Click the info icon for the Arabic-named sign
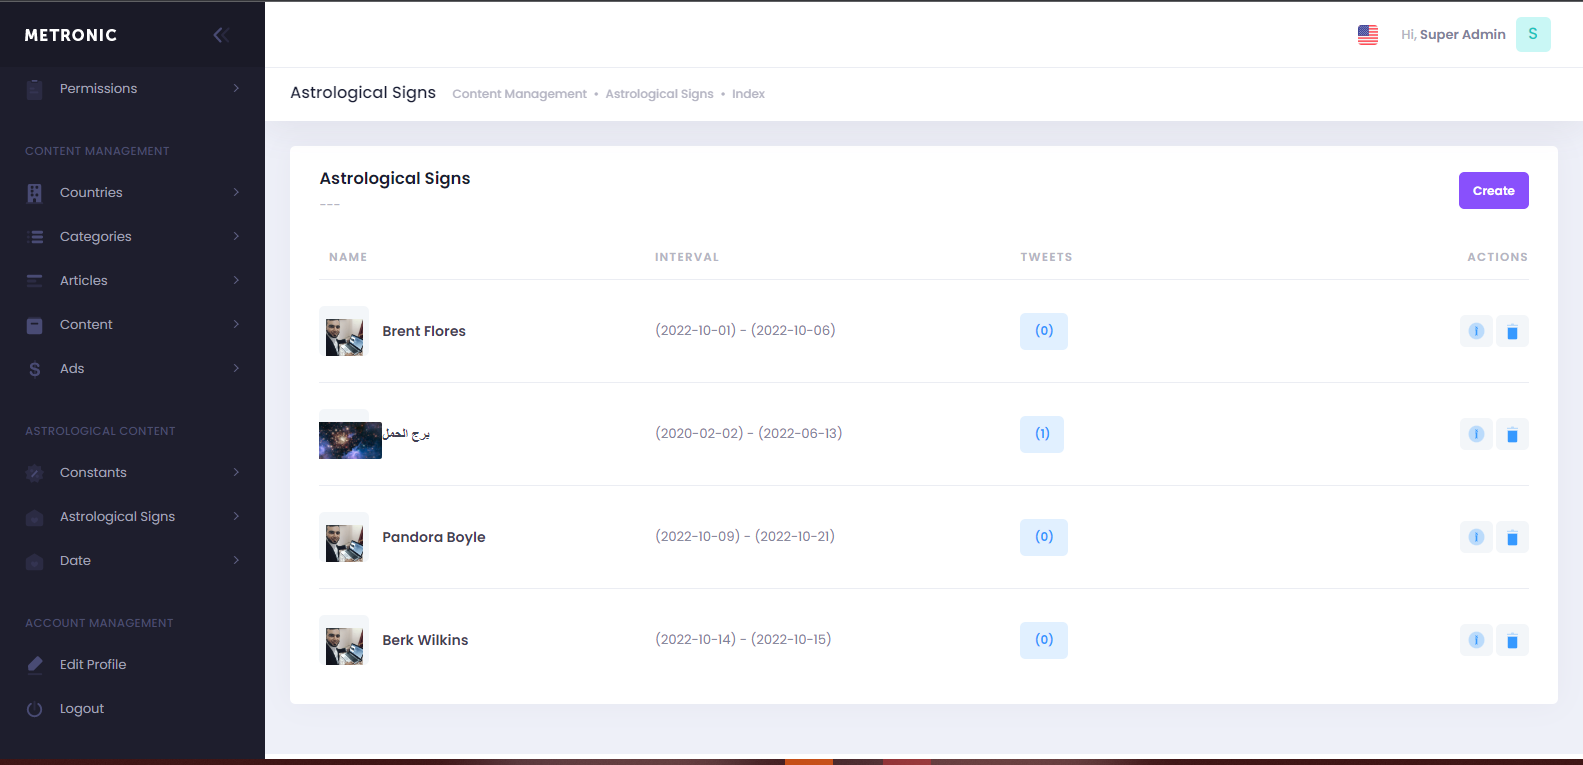Screen dimensions: 1583x765 [1476, 434]
